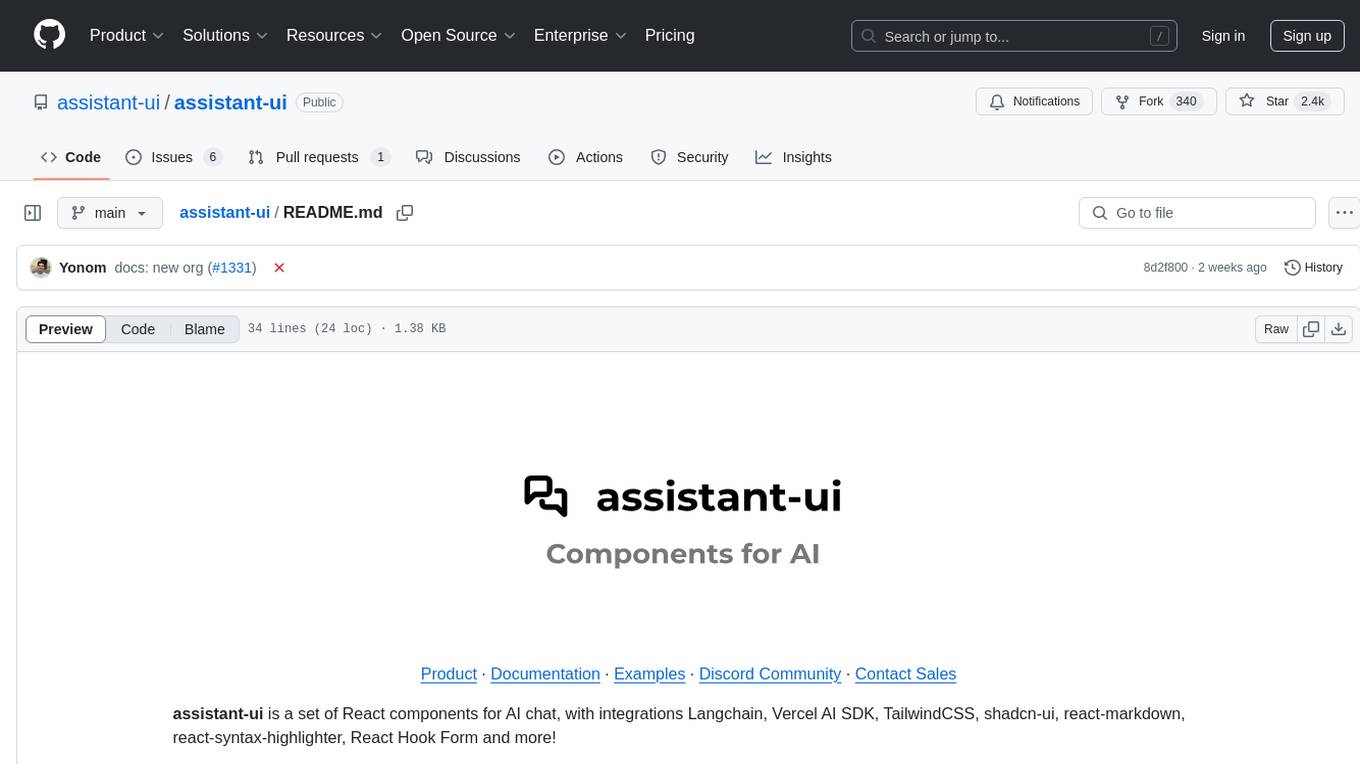Open the Enterprise menu

coord(580,35)
